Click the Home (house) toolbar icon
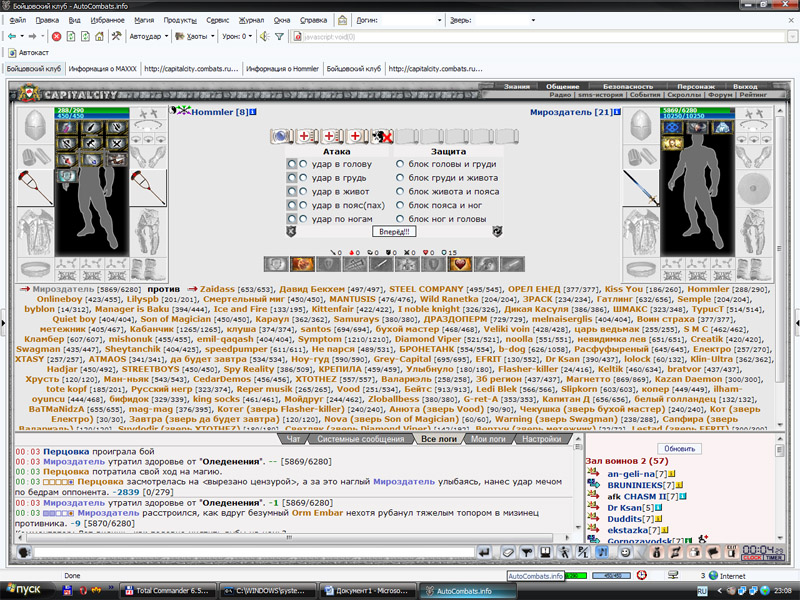The image size is (800, 600). pyautogui.click(x=99, y=36)
